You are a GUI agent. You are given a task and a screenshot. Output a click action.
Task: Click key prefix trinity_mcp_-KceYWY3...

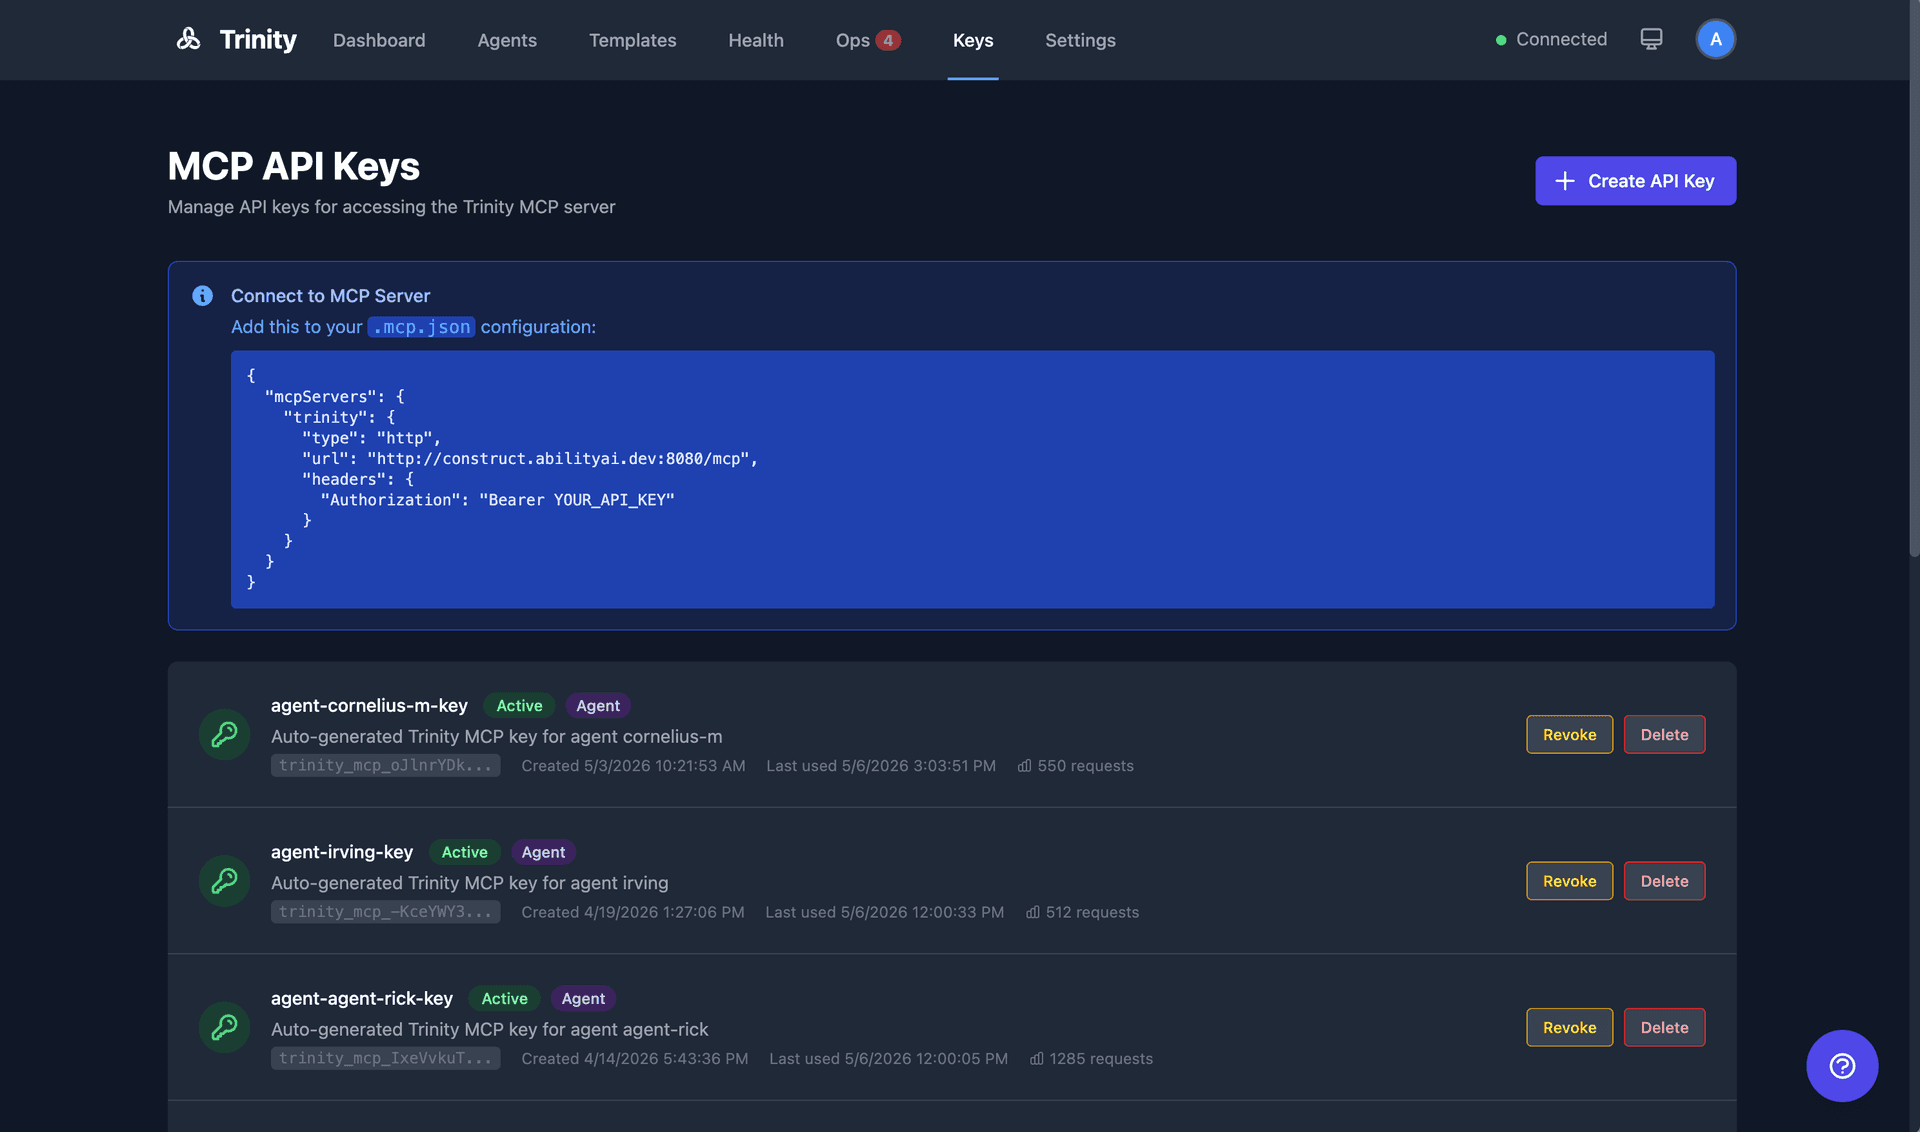tap(385, 912)
